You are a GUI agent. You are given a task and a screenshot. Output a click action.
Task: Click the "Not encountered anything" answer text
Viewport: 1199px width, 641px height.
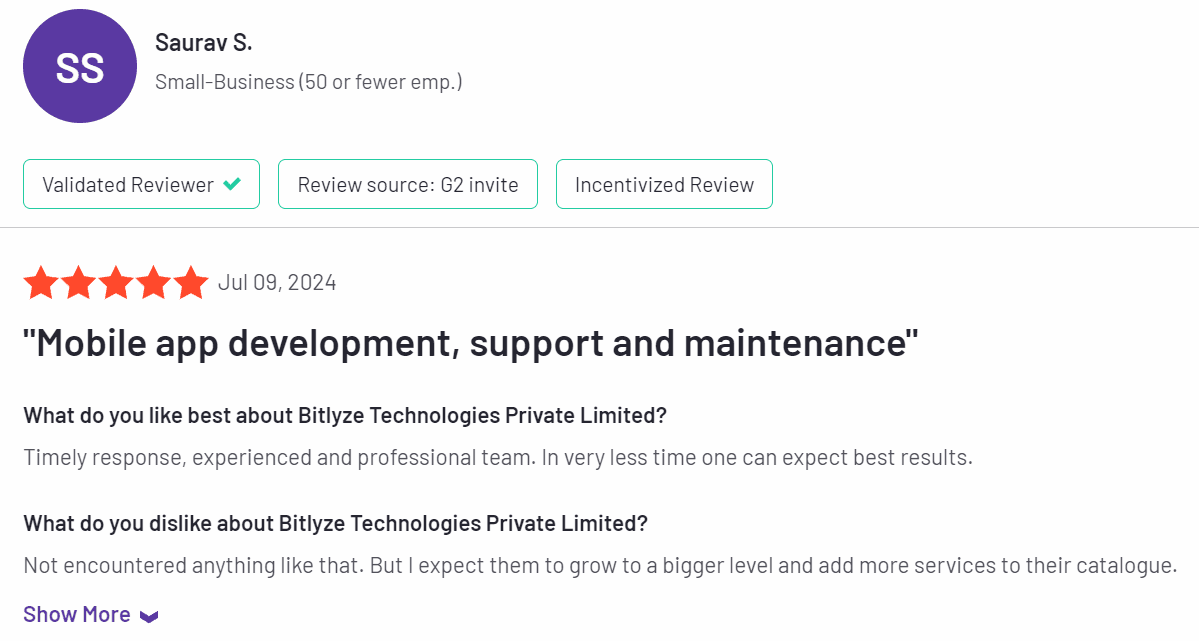[599, 565]
